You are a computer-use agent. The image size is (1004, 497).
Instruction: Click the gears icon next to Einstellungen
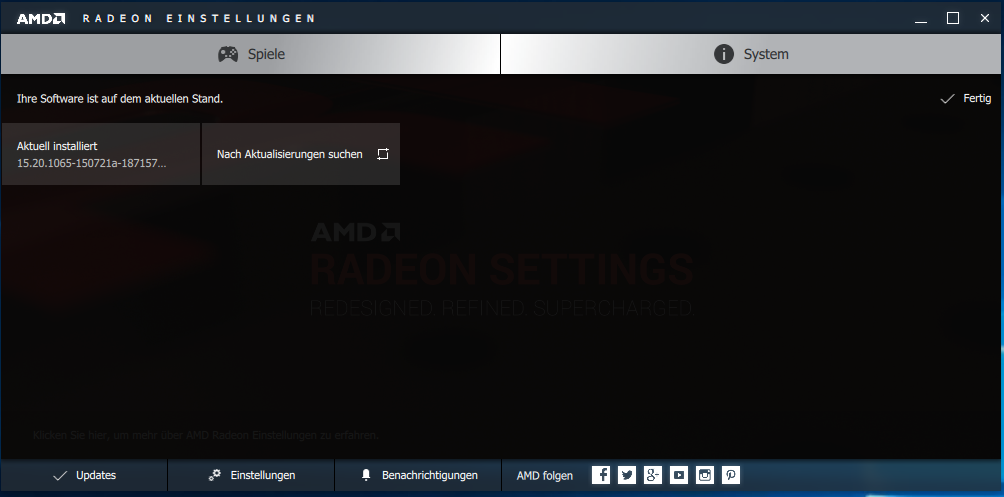(215, 475)
